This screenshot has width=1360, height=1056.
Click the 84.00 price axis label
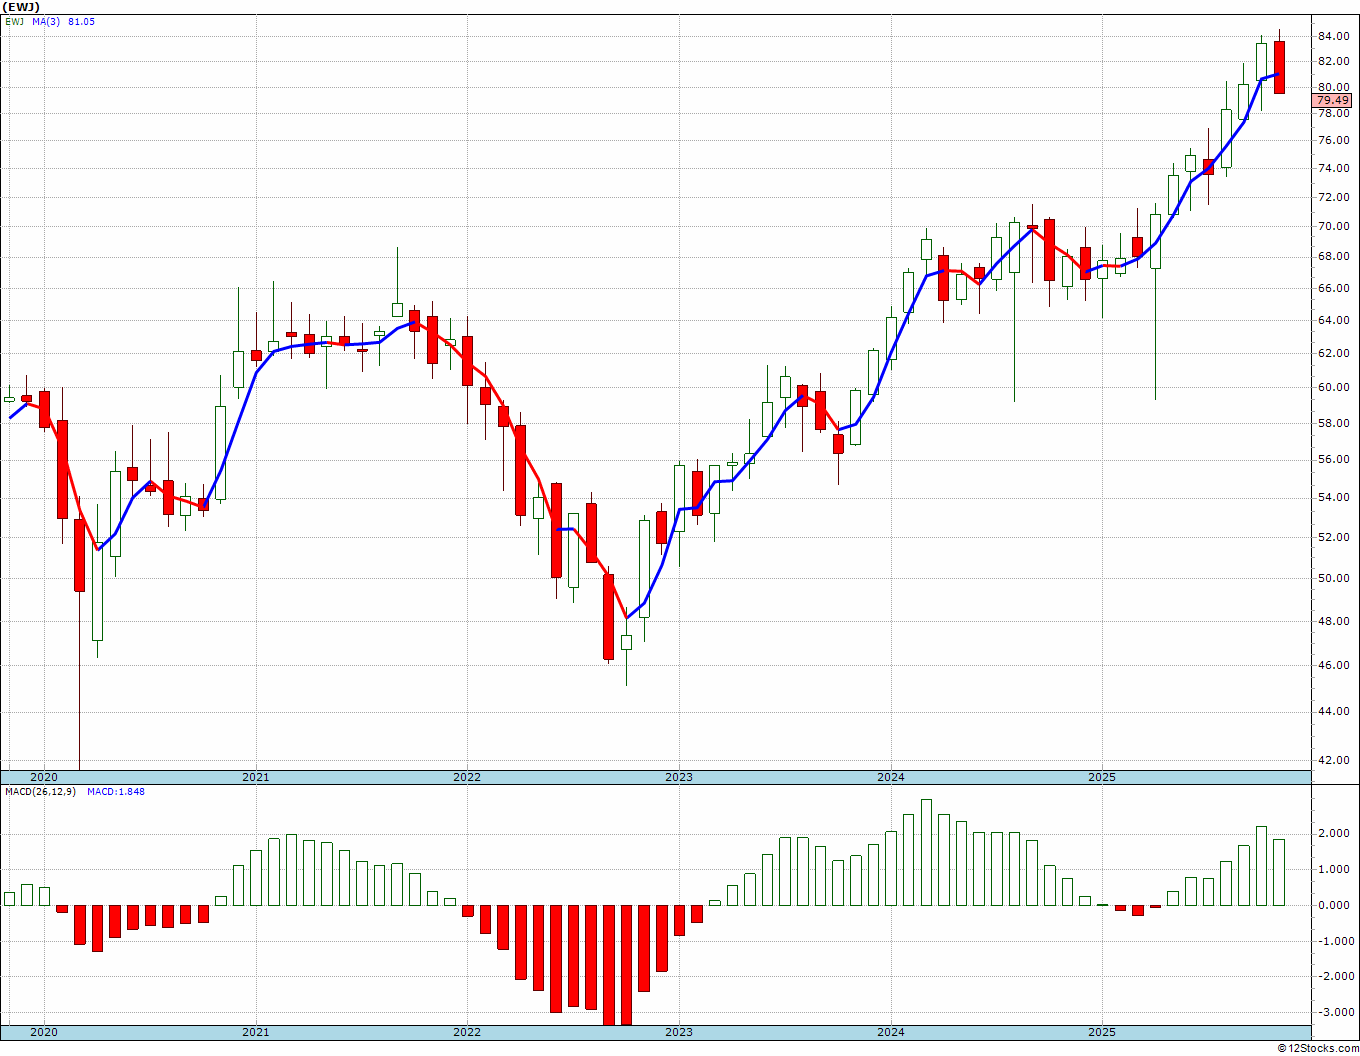(x=1333, y=37)
